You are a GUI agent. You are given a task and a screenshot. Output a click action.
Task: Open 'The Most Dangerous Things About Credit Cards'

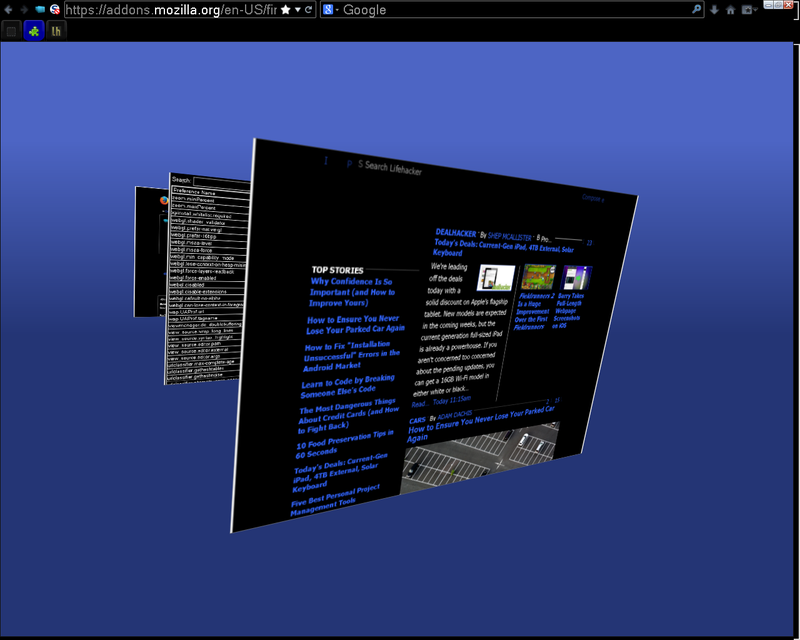348,416
